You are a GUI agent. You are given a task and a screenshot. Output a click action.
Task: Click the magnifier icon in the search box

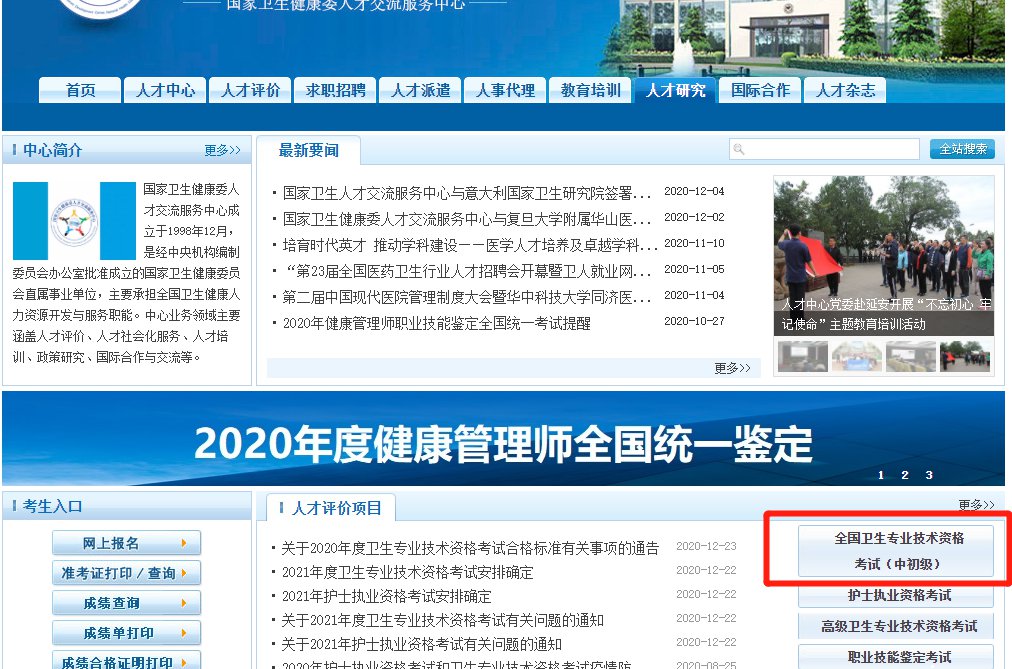coord(739,150)
